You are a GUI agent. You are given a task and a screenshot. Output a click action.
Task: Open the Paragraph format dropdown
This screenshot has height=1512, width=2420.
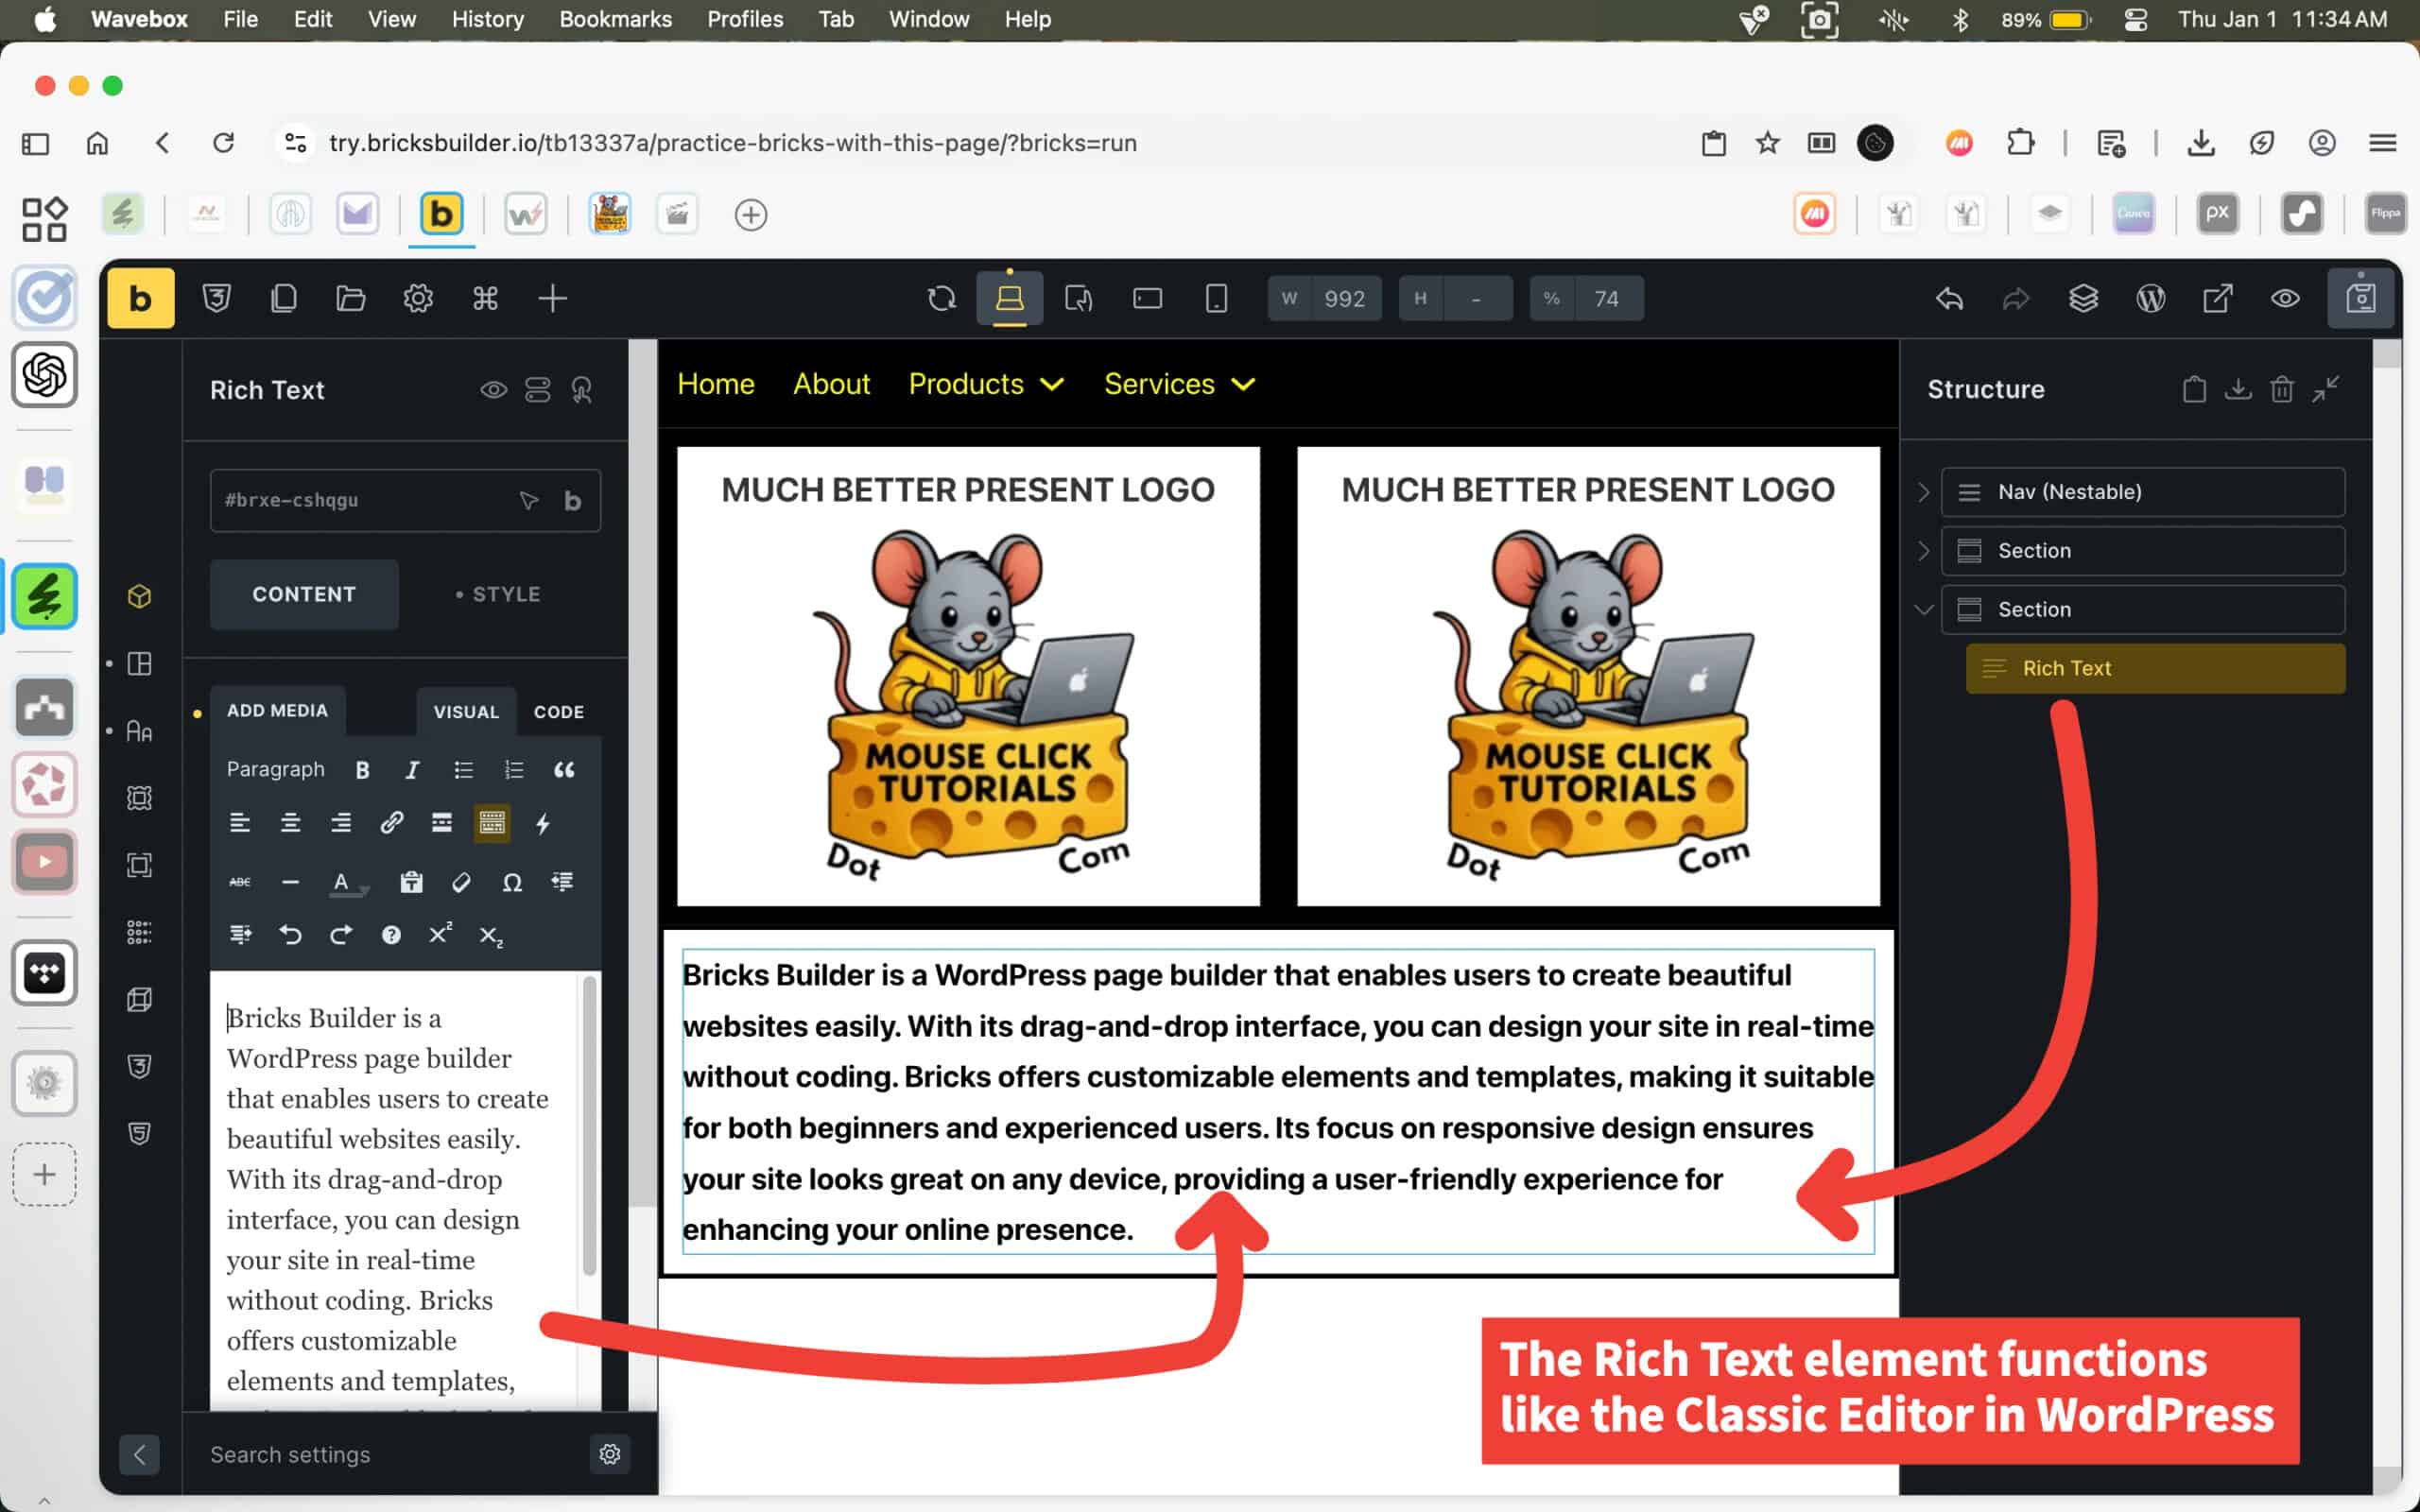click(276, 769)
